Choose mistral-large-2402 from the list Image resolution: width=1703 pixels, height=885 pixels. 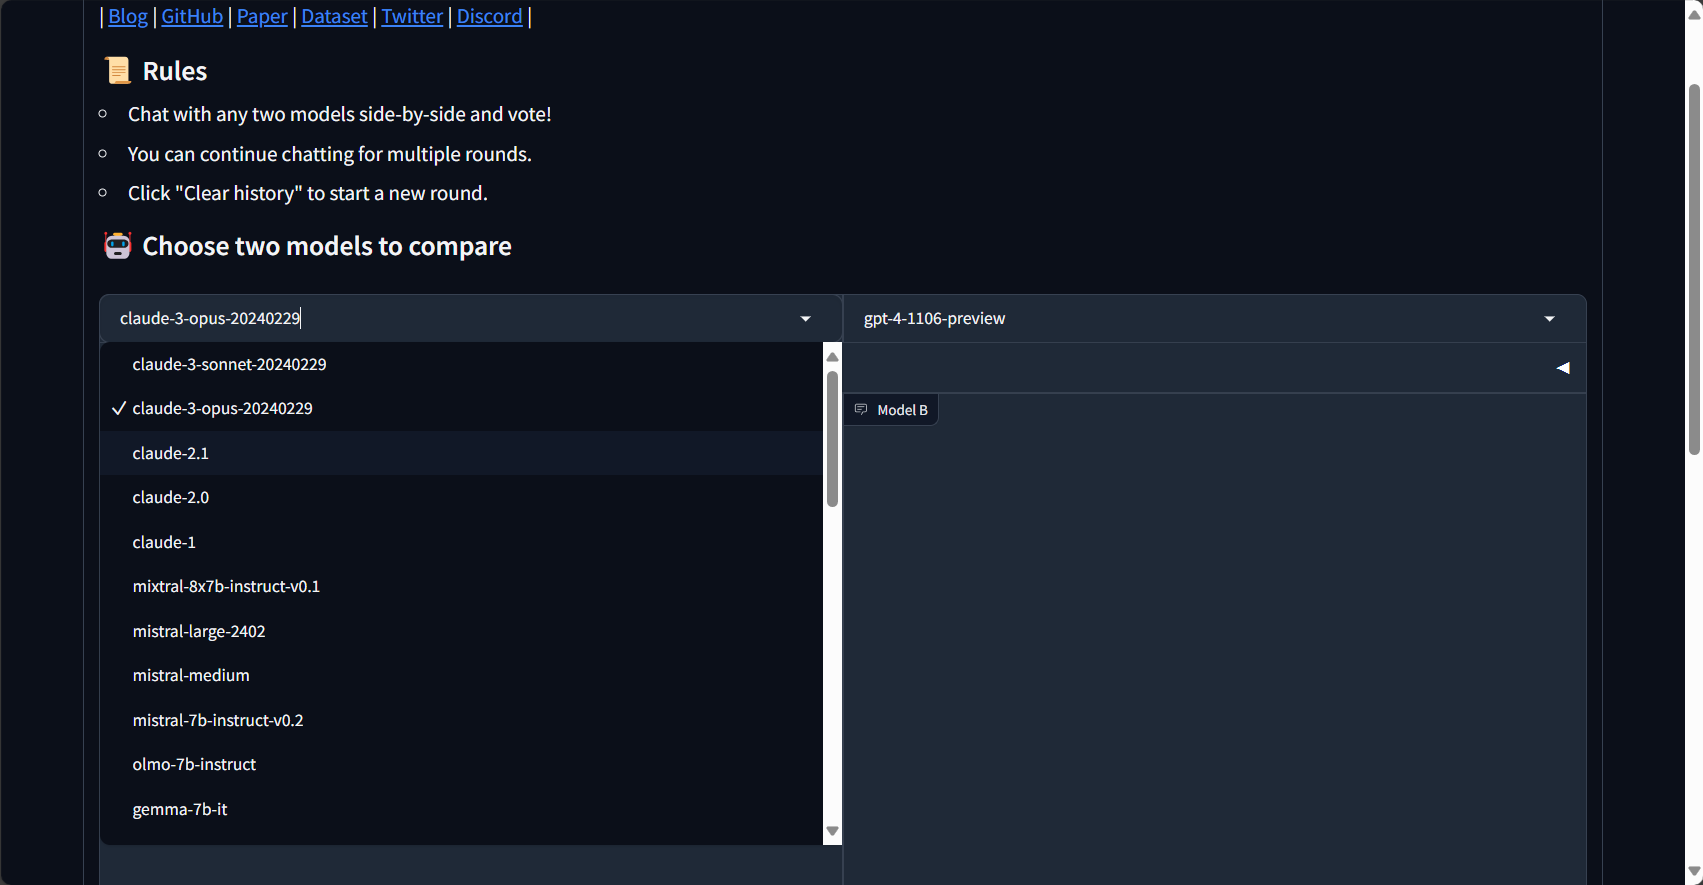tap(461, 631)
